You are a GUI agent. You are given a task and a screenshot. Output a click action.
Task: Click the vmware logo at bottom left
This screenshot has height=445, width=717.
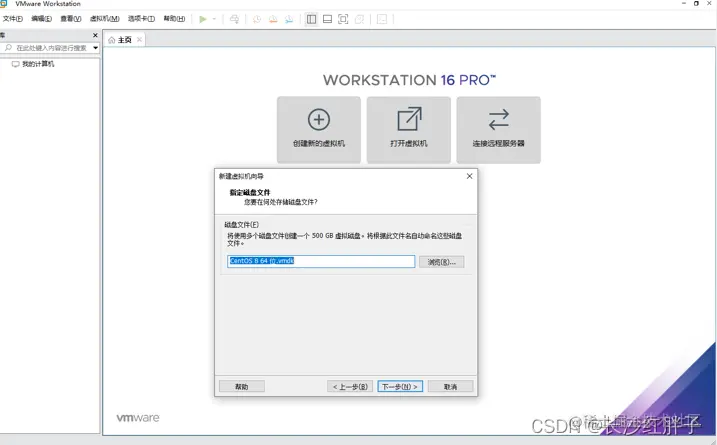coord(138,418)
